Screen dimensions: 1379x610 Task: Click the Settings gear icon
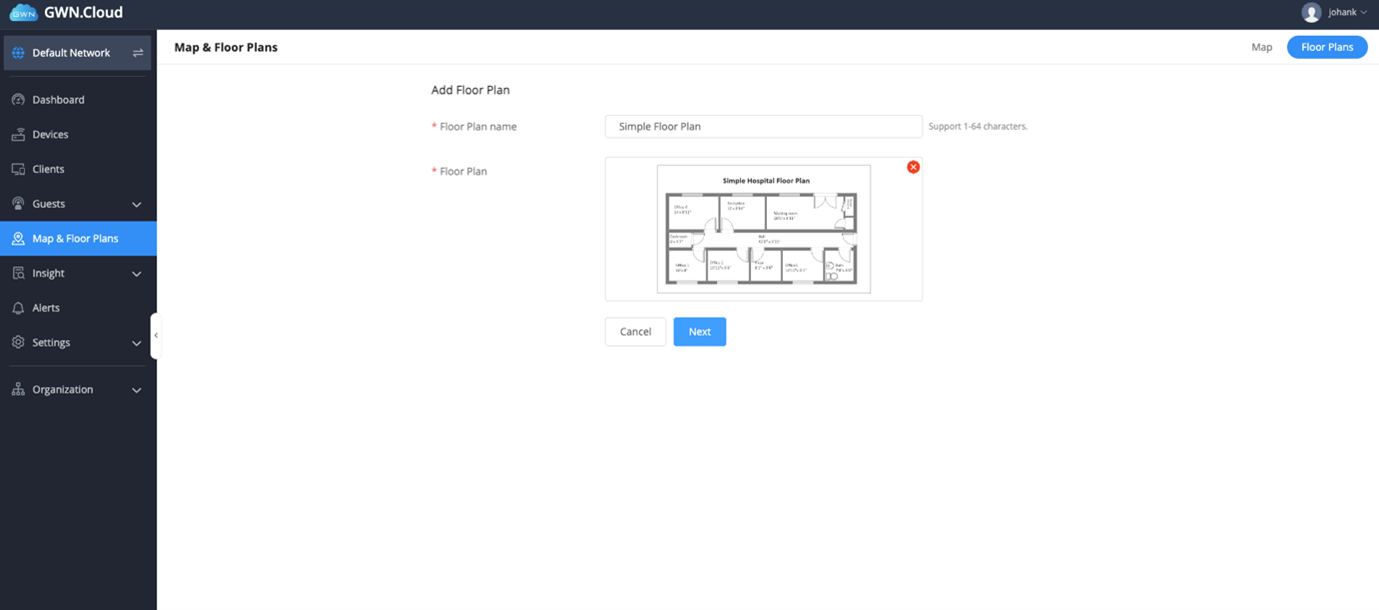pos(18,342)
